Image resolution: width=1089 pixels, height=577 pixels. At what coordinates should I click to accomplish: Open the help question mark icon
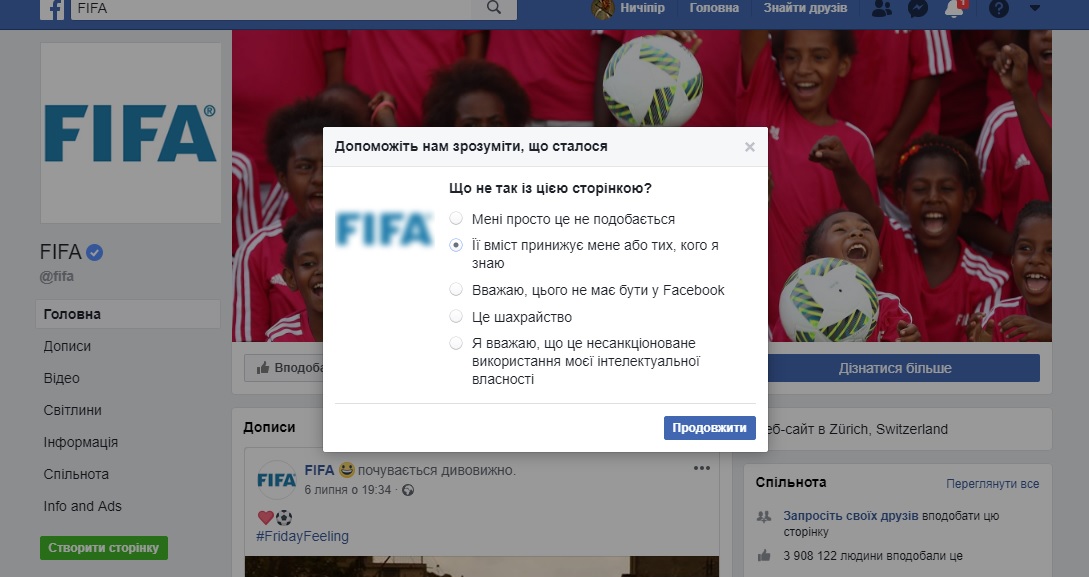point(998,8)
